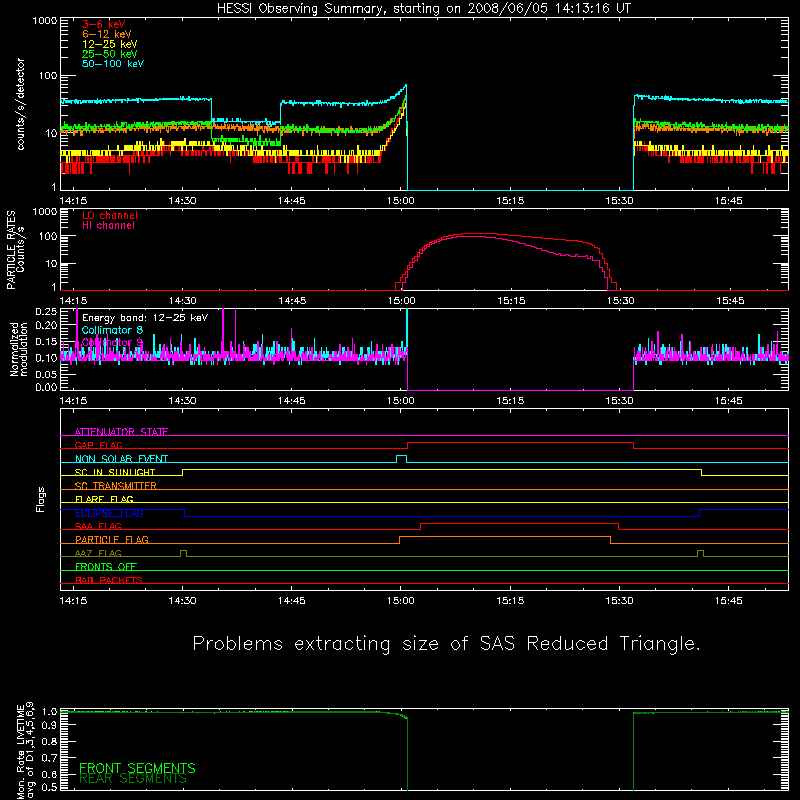This screenshot has height=800, width=800.
Task: Click the 15:45 time tick below the Flags panel
Action: (x=729, y=601)
